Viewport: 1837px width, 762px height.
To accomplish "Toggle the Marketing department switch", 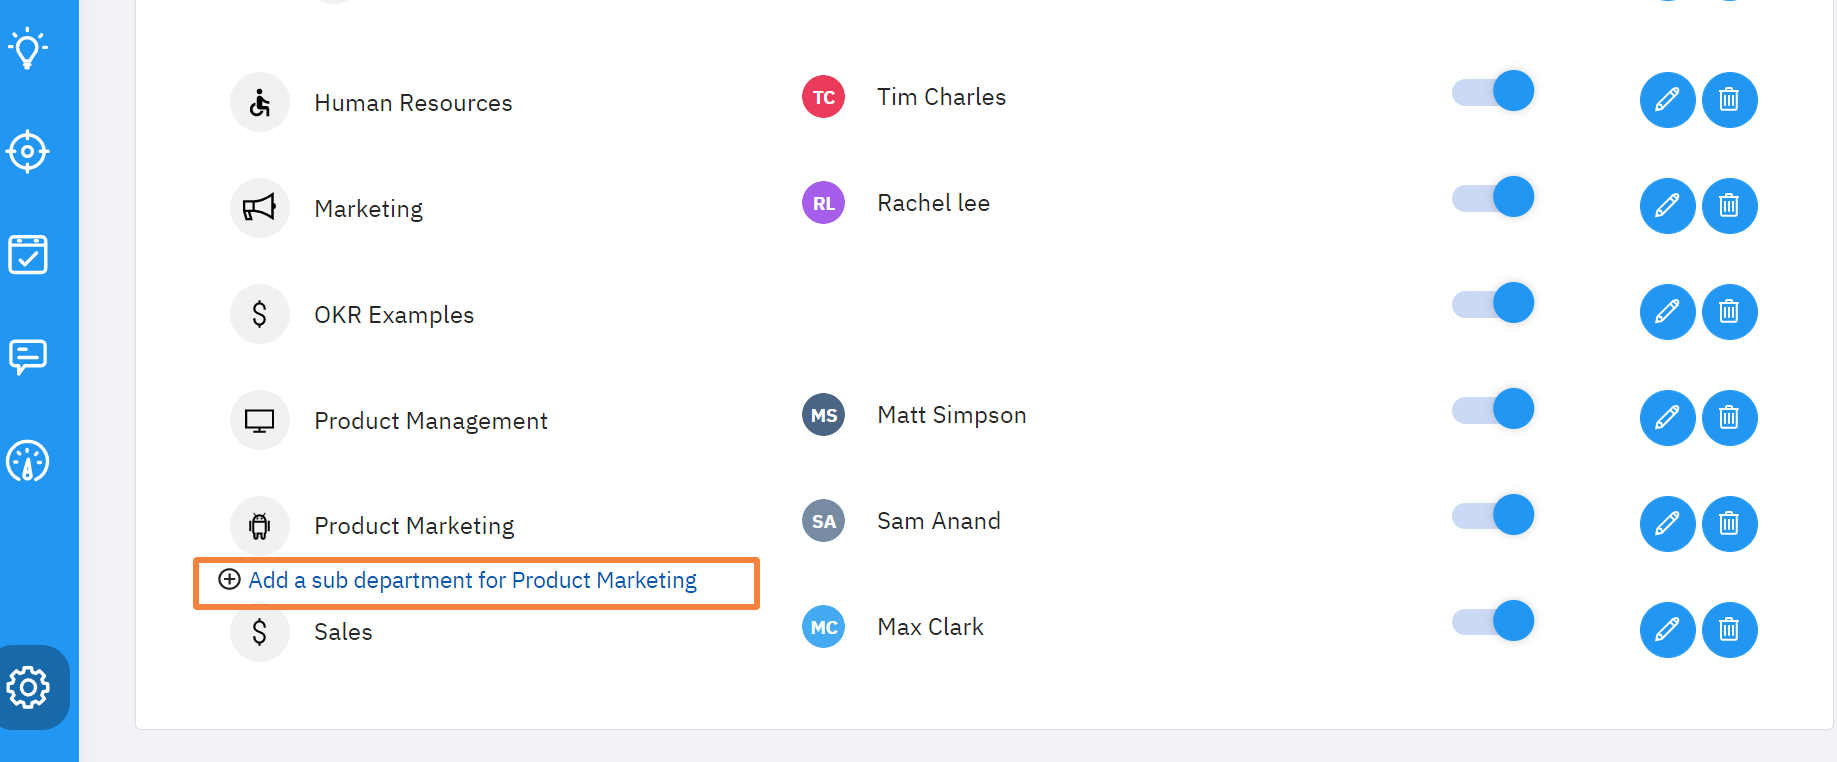I will click(1493, 198).
